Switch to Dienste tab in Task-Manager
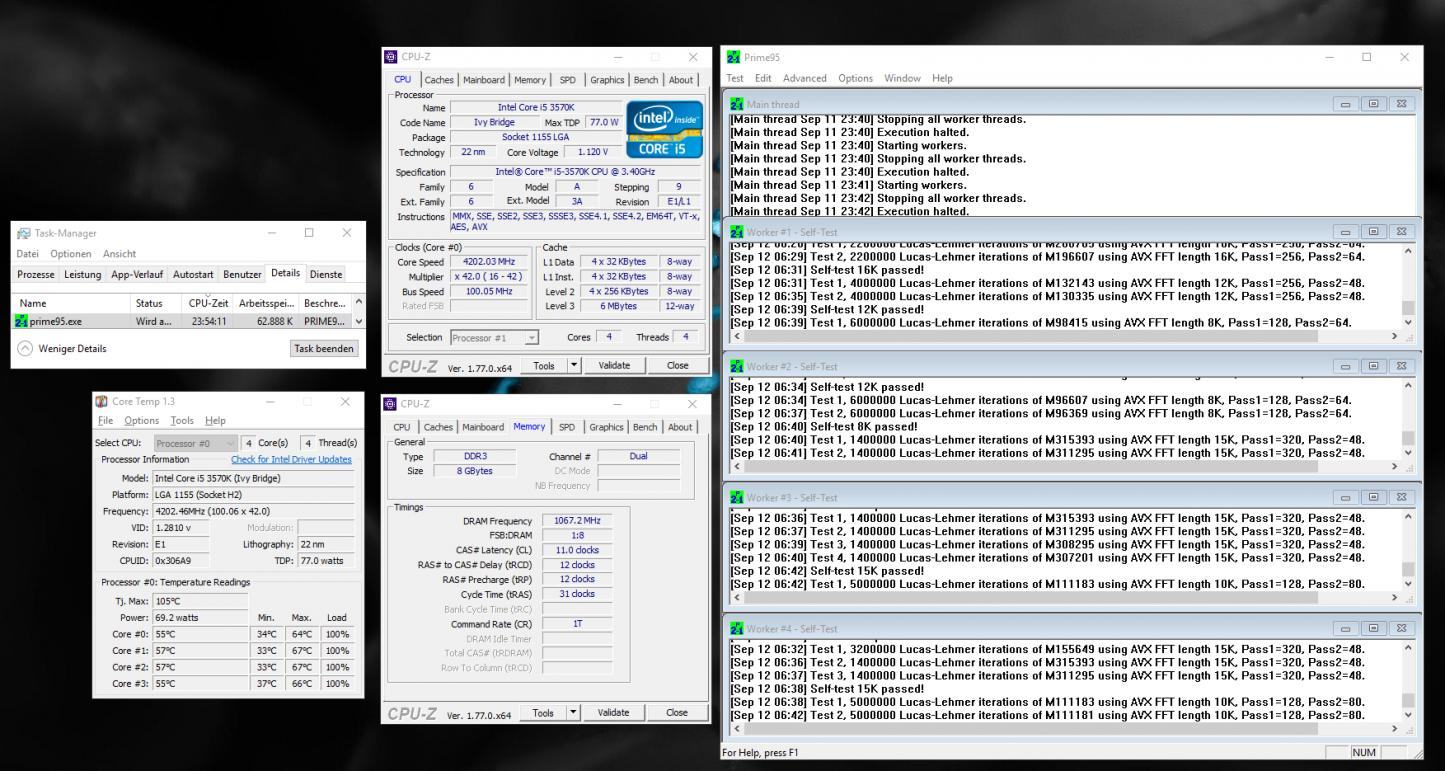The width and height of the screenshot is (1445, 771). click(x=325, y=274)
